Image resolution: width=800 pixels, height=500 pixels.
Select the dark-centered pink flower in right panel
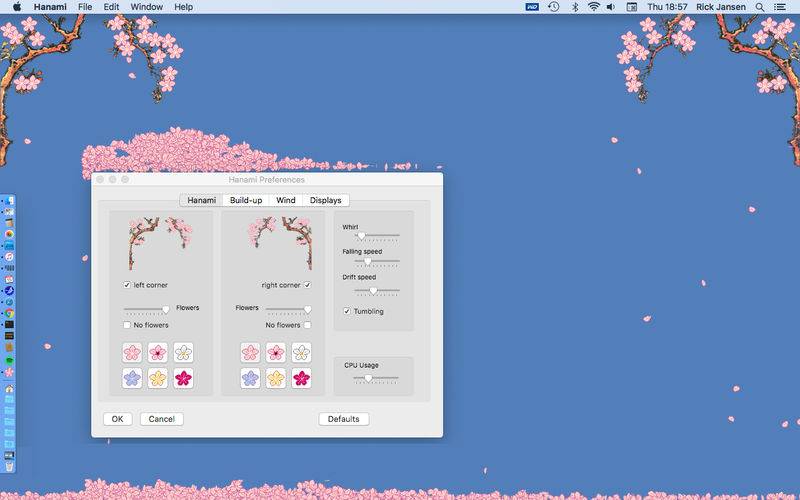pyautogui.click(x=276, y=353)
